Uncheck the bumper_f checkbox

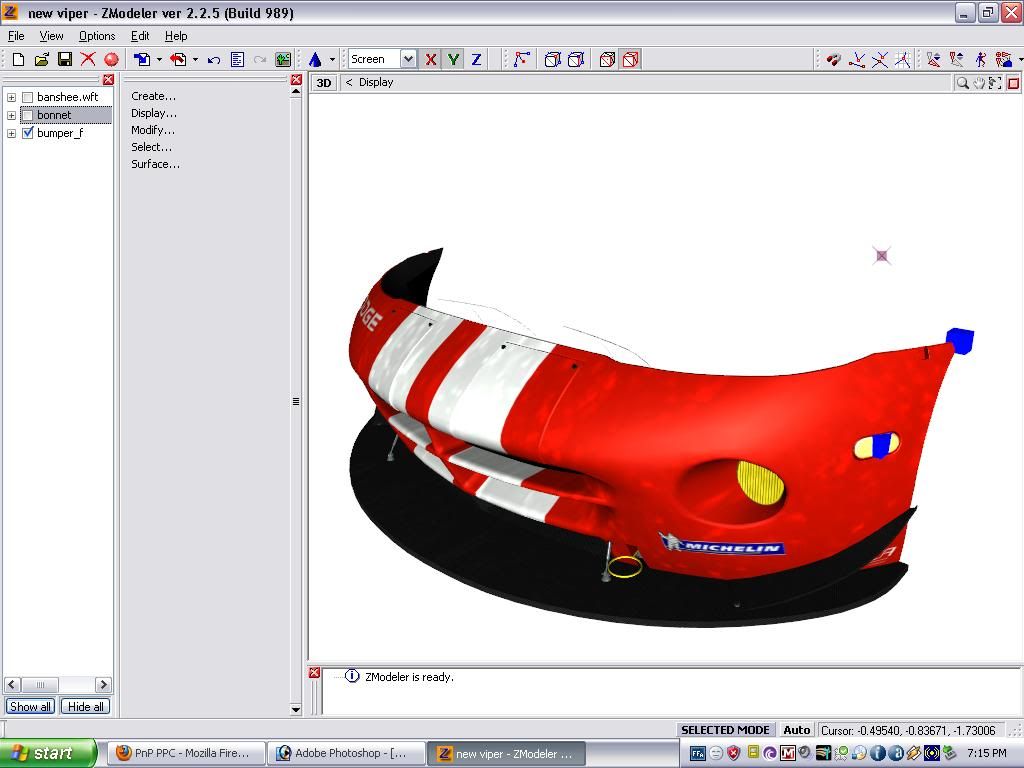tap(28, 133)
